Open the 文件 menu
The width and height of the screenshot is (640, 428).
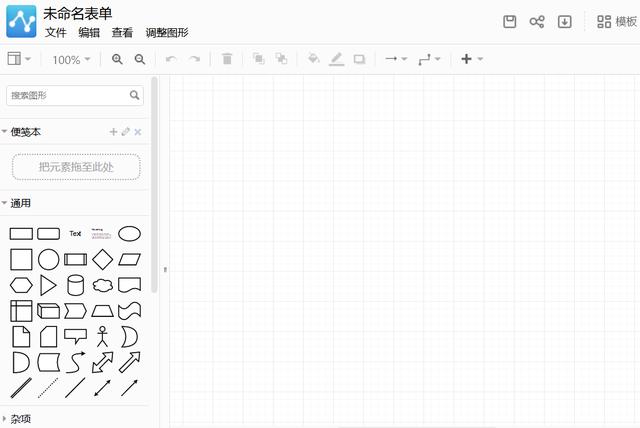tap(56, 32)
